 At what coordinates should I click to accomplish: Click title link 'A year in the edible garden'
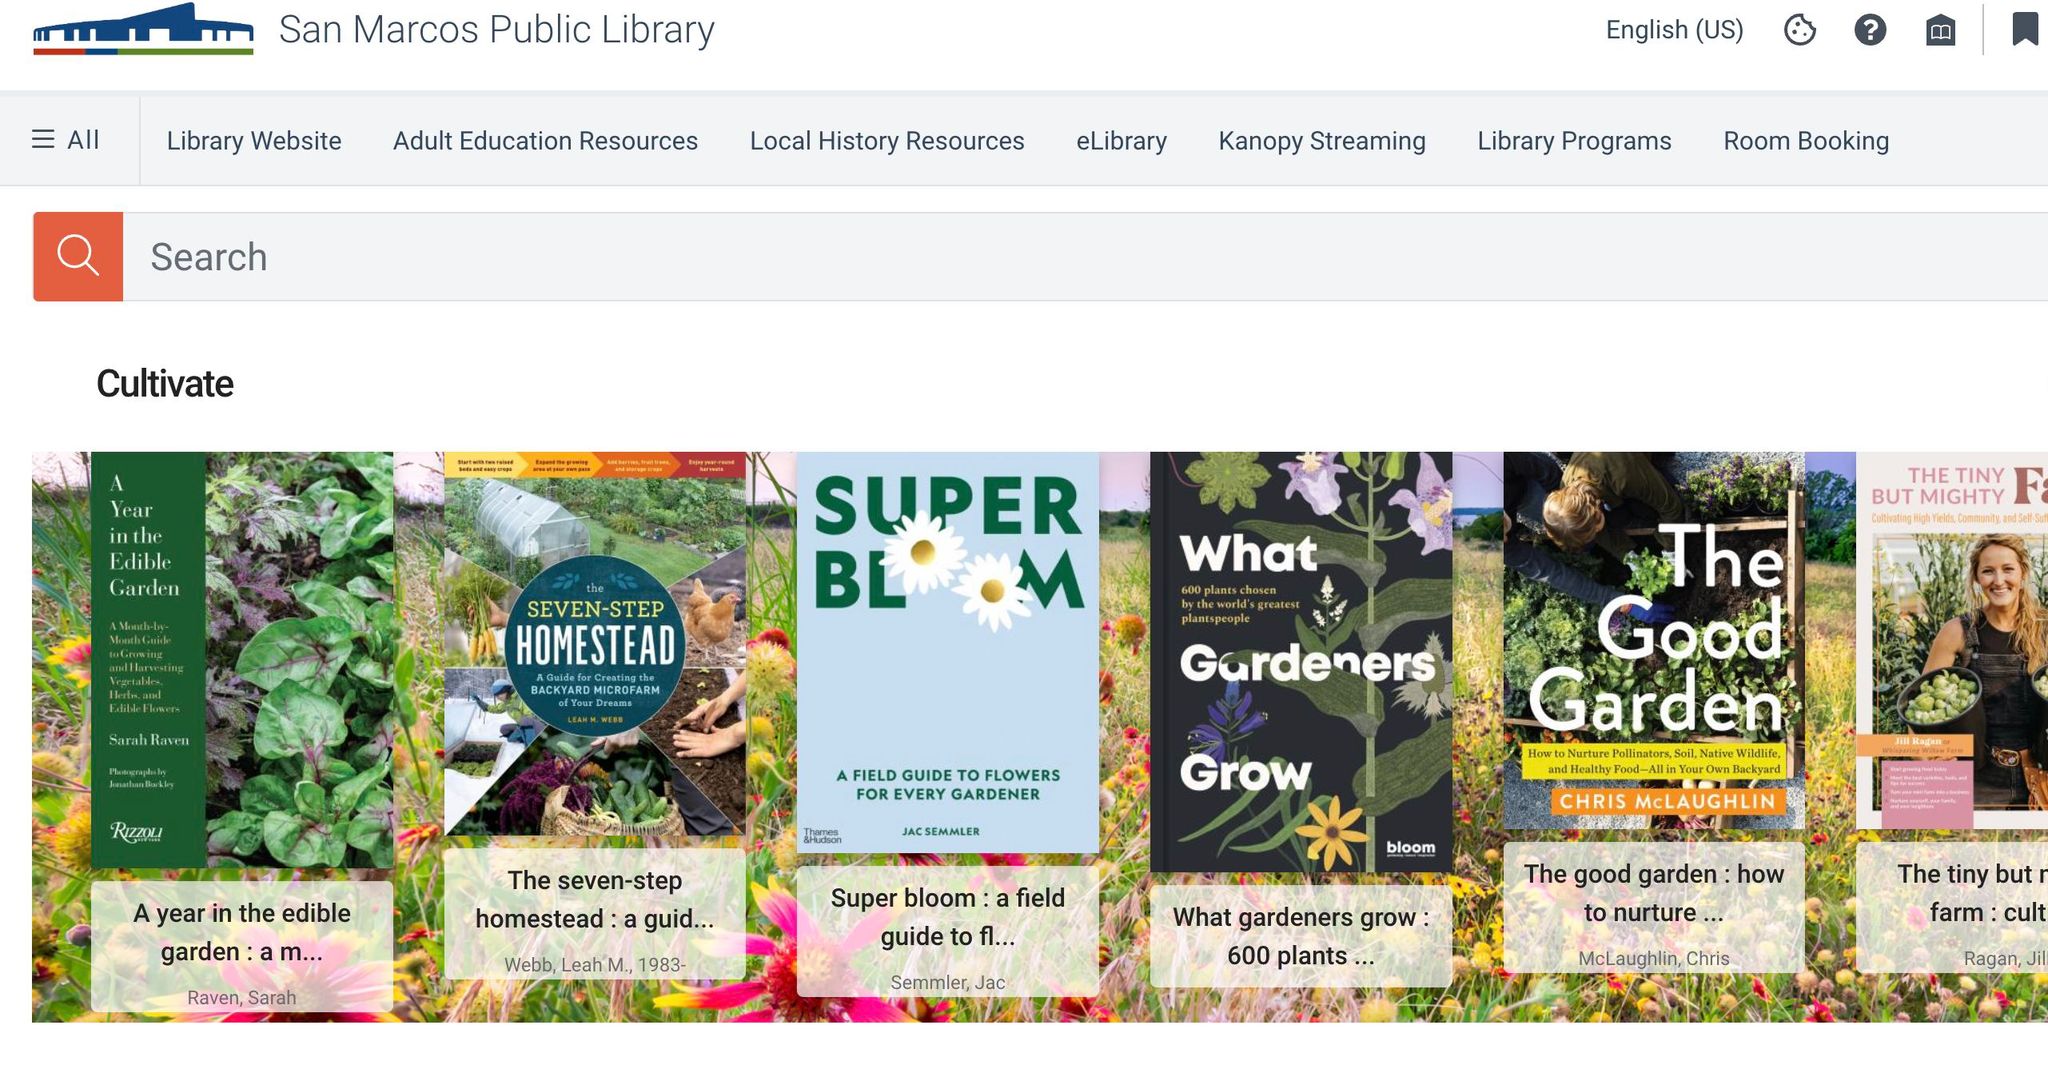tap(242, 932)
